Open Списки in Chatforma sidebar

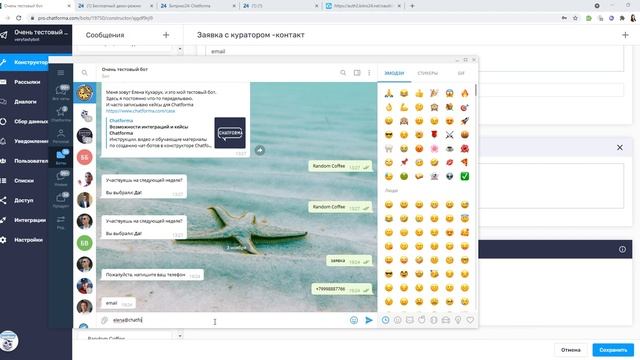[x=24, y=180]
